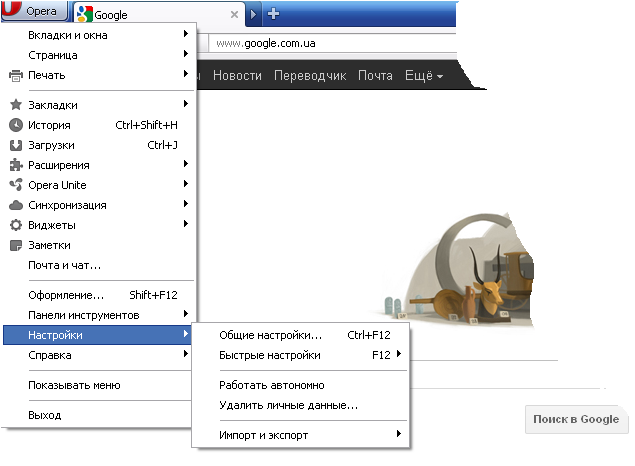Click the puzzle icon for Расширения
The width and height of the screenshot is (635, 466).
(x=16, y=165)
